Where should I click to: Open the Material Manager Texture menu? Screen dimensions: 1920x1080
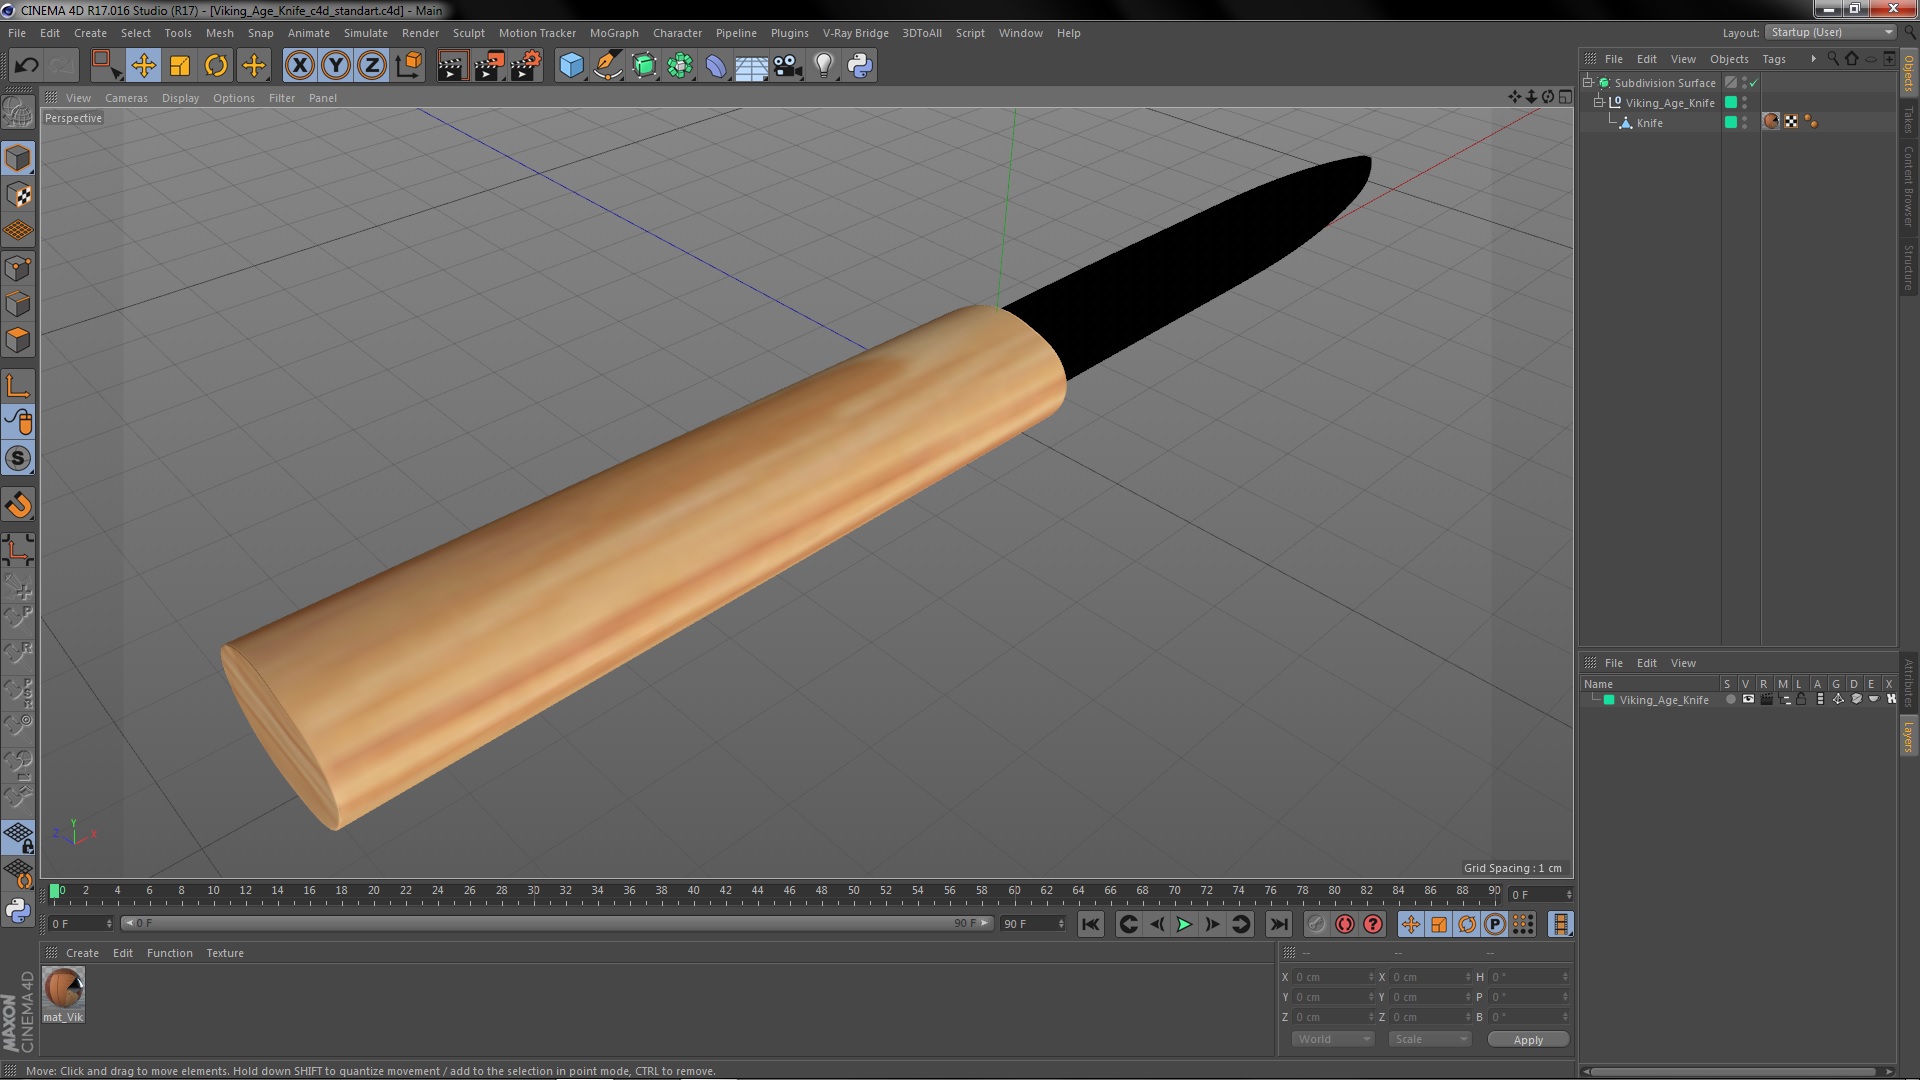(225, 953)
